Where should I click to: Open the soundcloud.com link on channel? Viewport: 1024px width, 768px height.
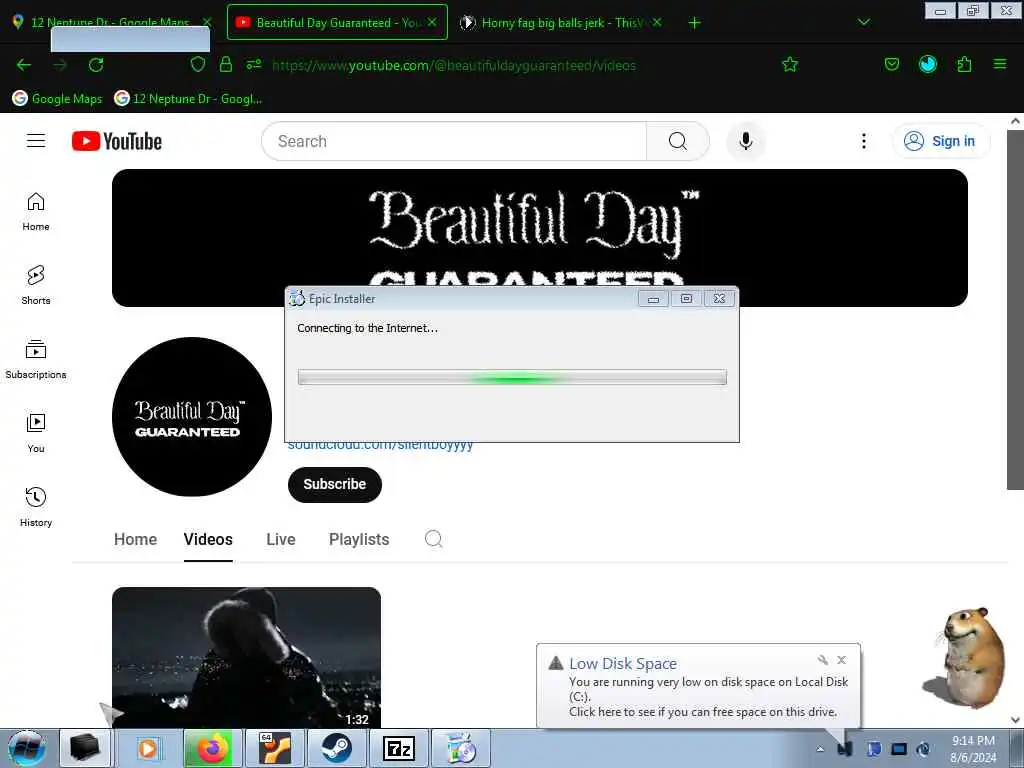coord(380,447)
